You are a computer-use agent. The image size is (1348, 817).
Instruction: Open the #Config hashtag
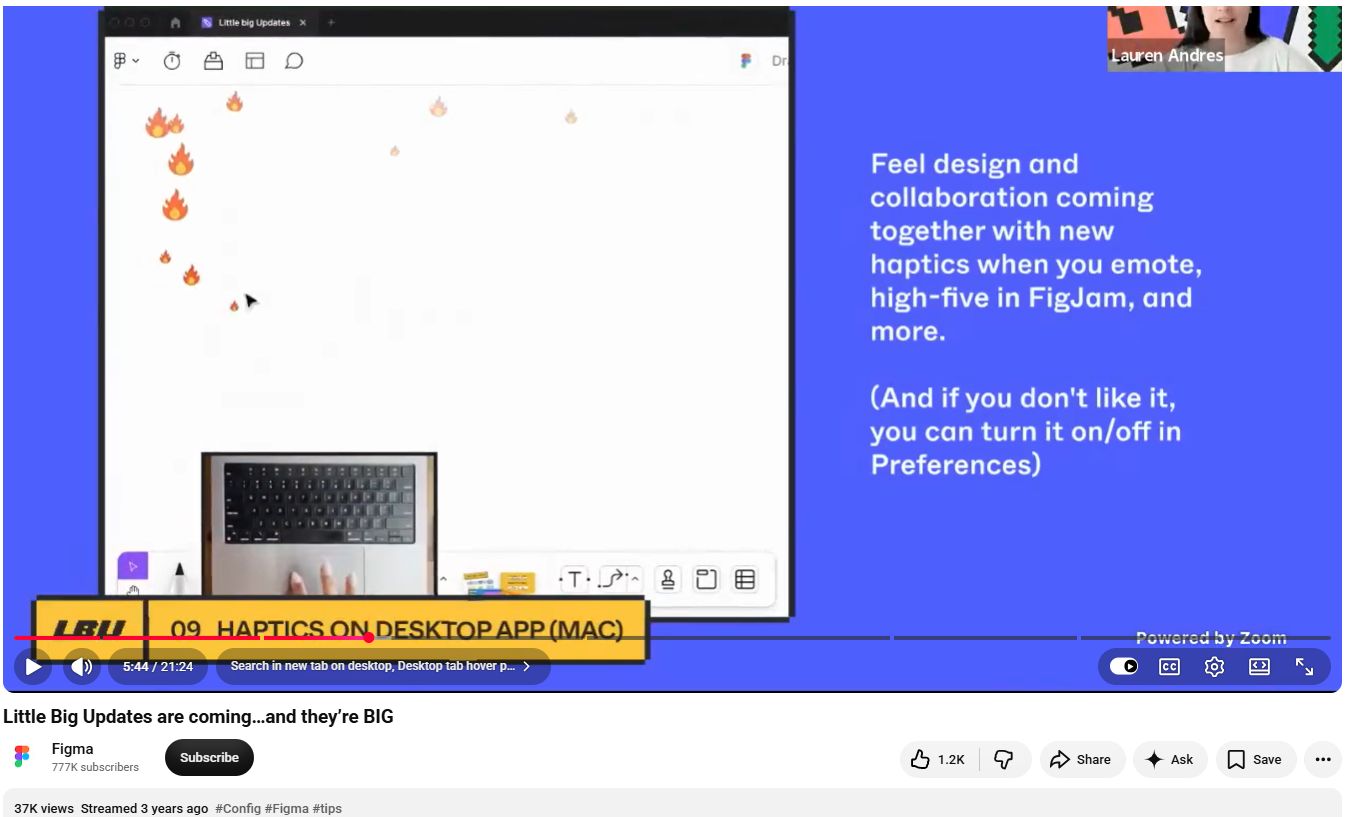pyautogui.click(x=238, y=808)
